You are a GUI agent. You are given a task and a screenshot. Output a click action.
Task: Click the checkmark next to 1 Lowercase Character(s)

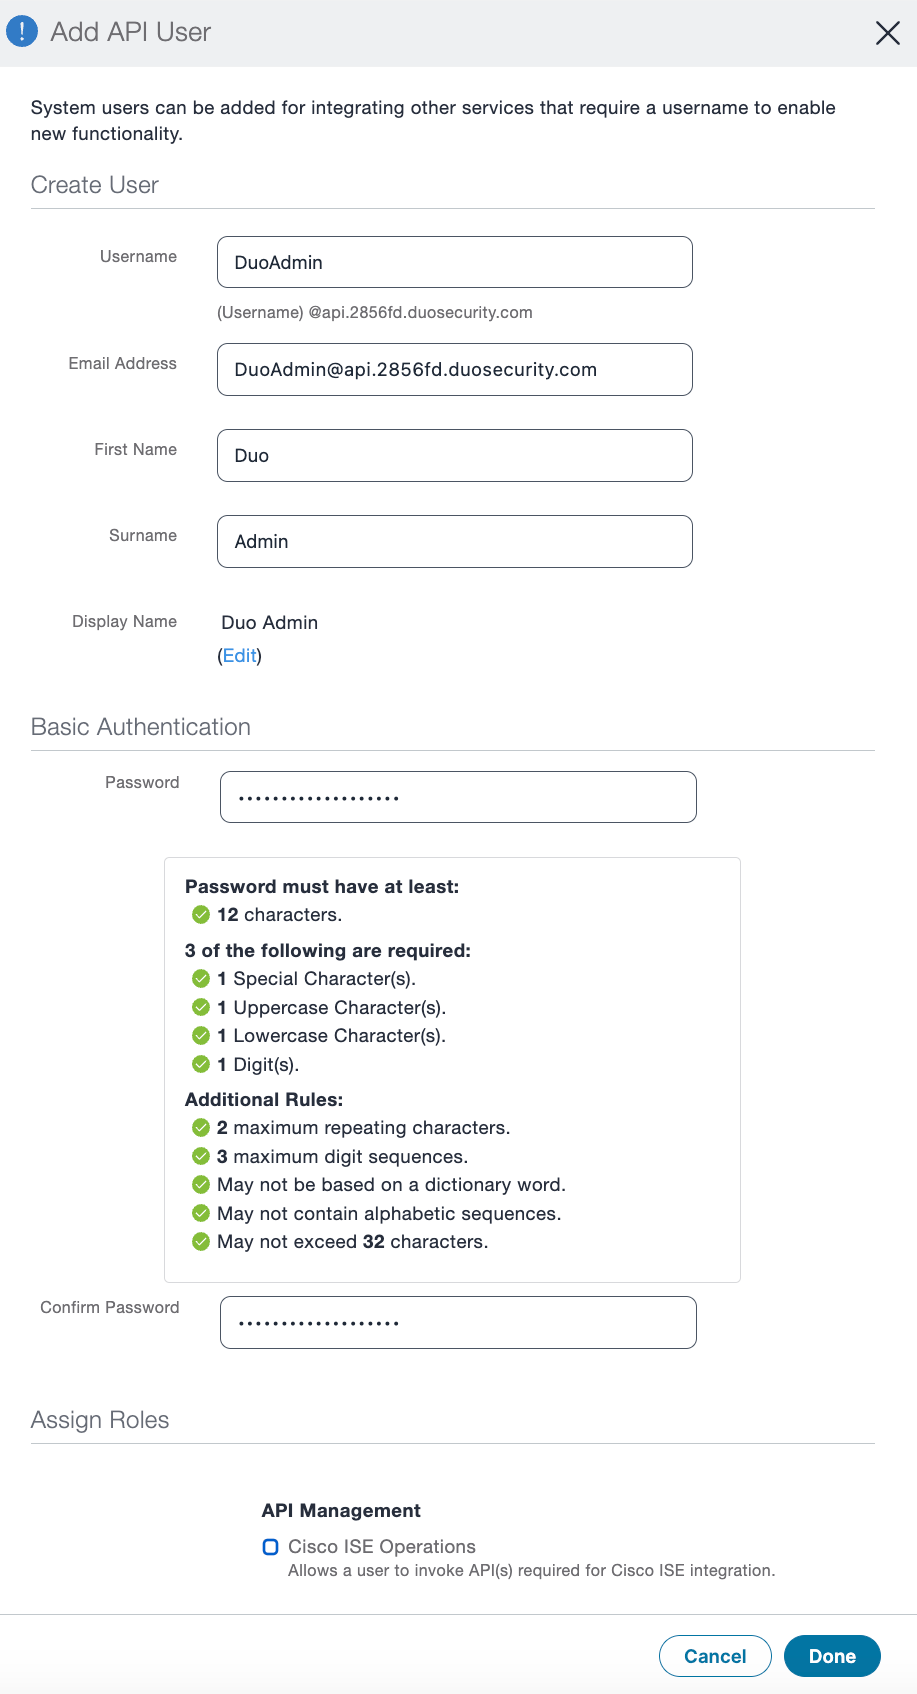pyautogui.click(x=200, y=1035)
